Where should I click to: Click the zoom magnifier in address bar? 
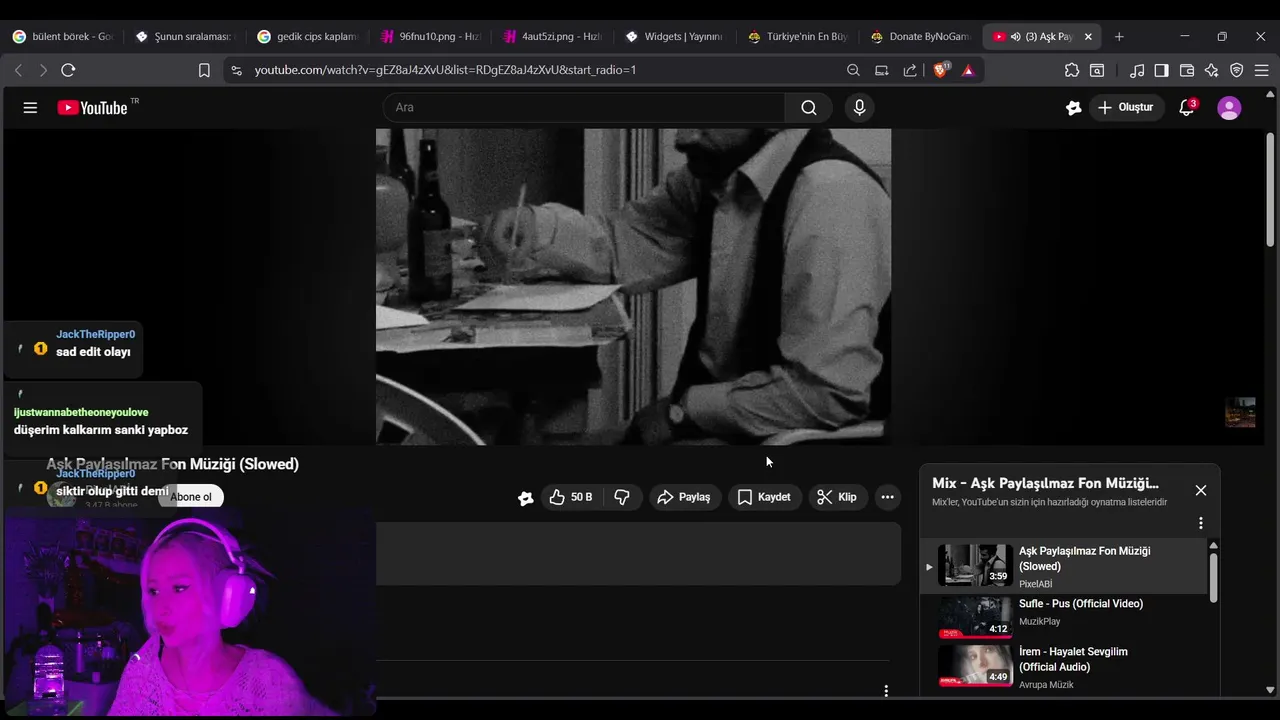tap(853, 70)
